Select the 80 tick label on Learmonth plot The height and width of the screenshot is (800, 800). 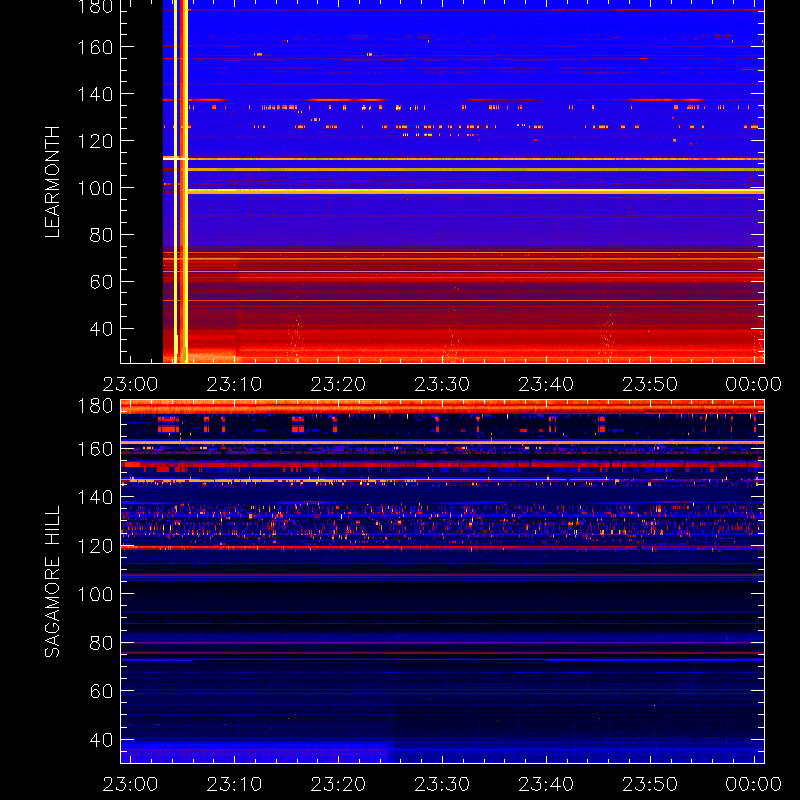click(101, 235)
